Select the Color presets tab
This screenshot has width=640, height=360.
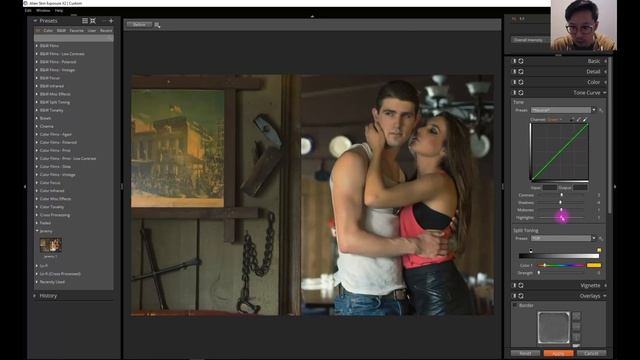[48, 31]
